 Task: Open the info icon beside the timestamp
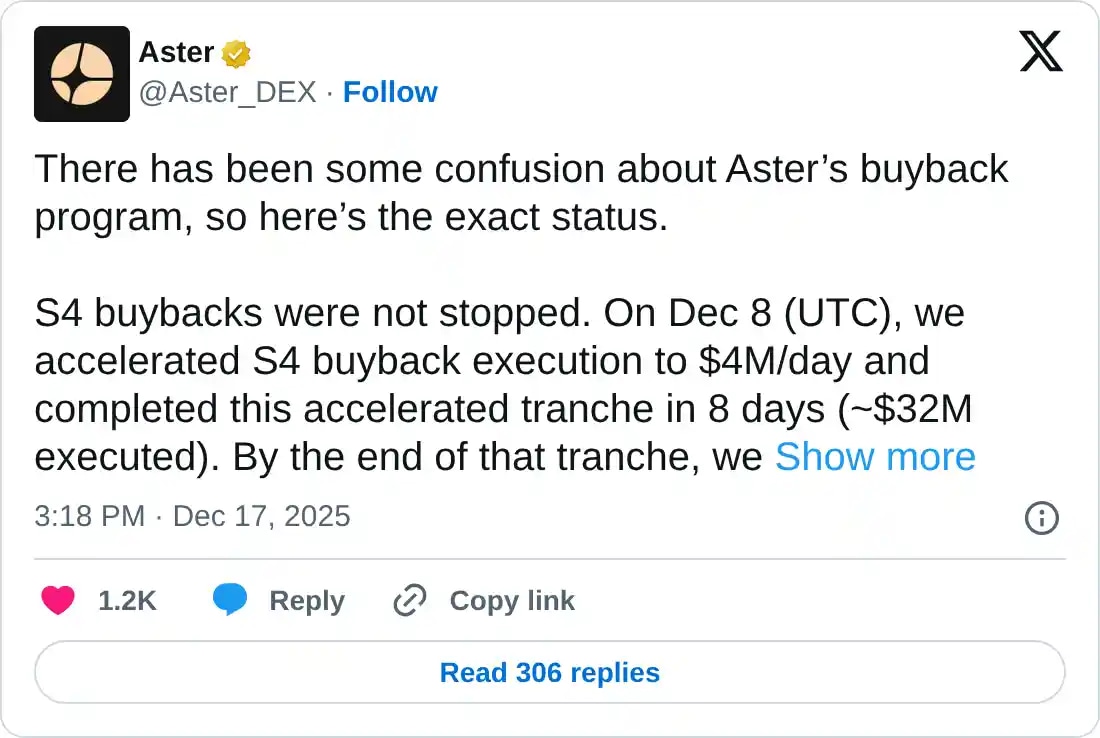[x=1041, y=518]
